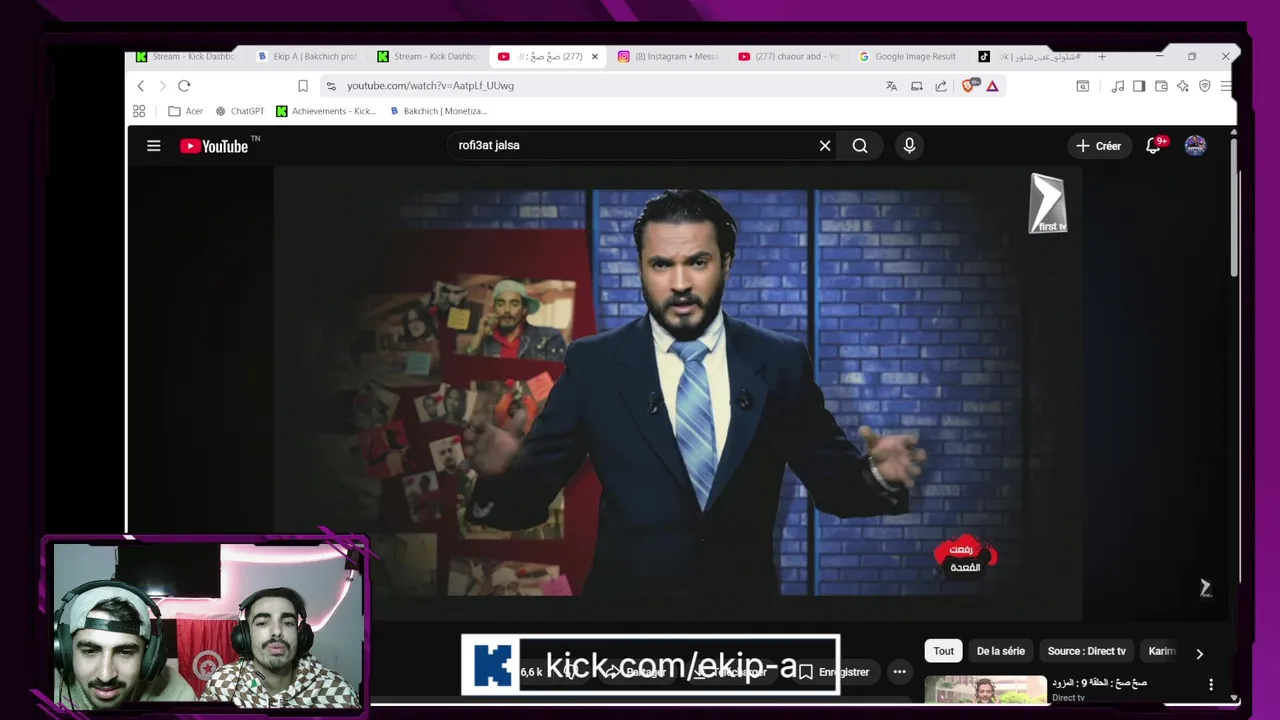Open the suggested video thumbnail from Direct tv

click(985, 690)
